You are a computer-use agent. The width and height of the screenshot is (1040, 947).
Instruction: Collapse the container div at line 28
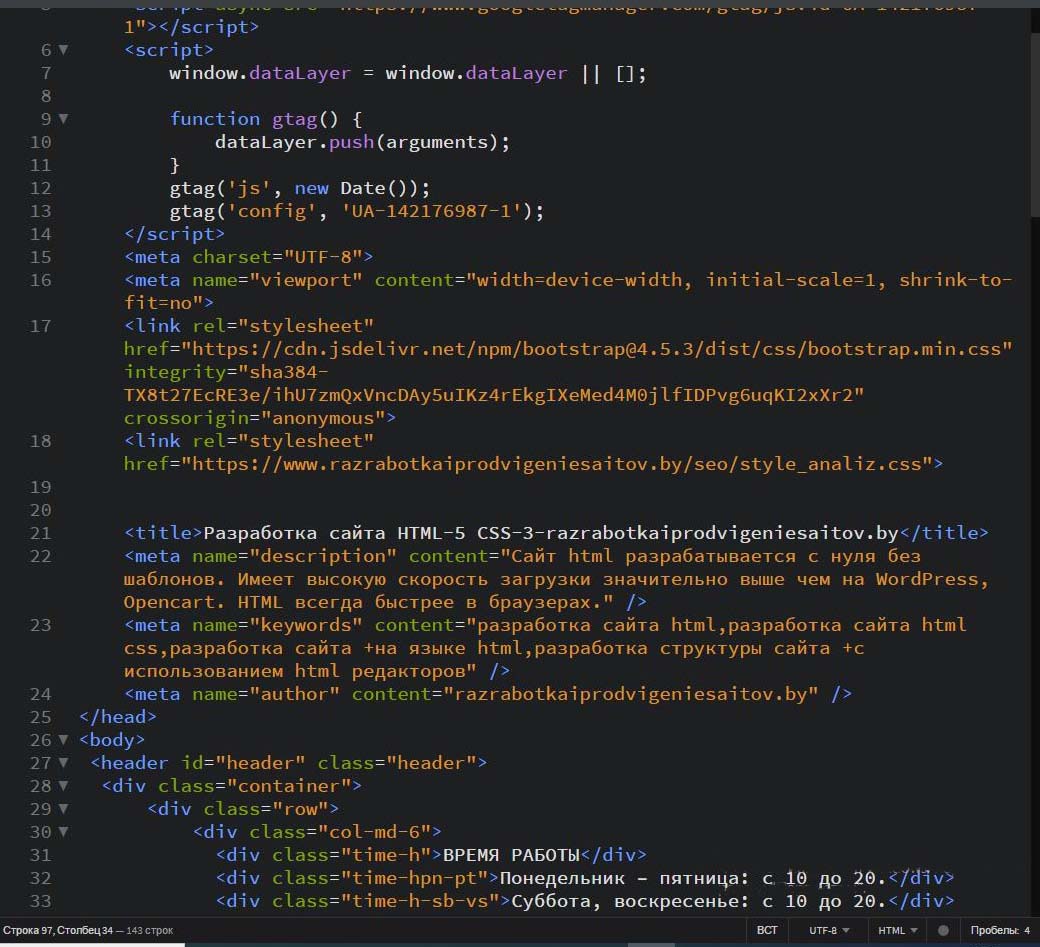[64, 786]
